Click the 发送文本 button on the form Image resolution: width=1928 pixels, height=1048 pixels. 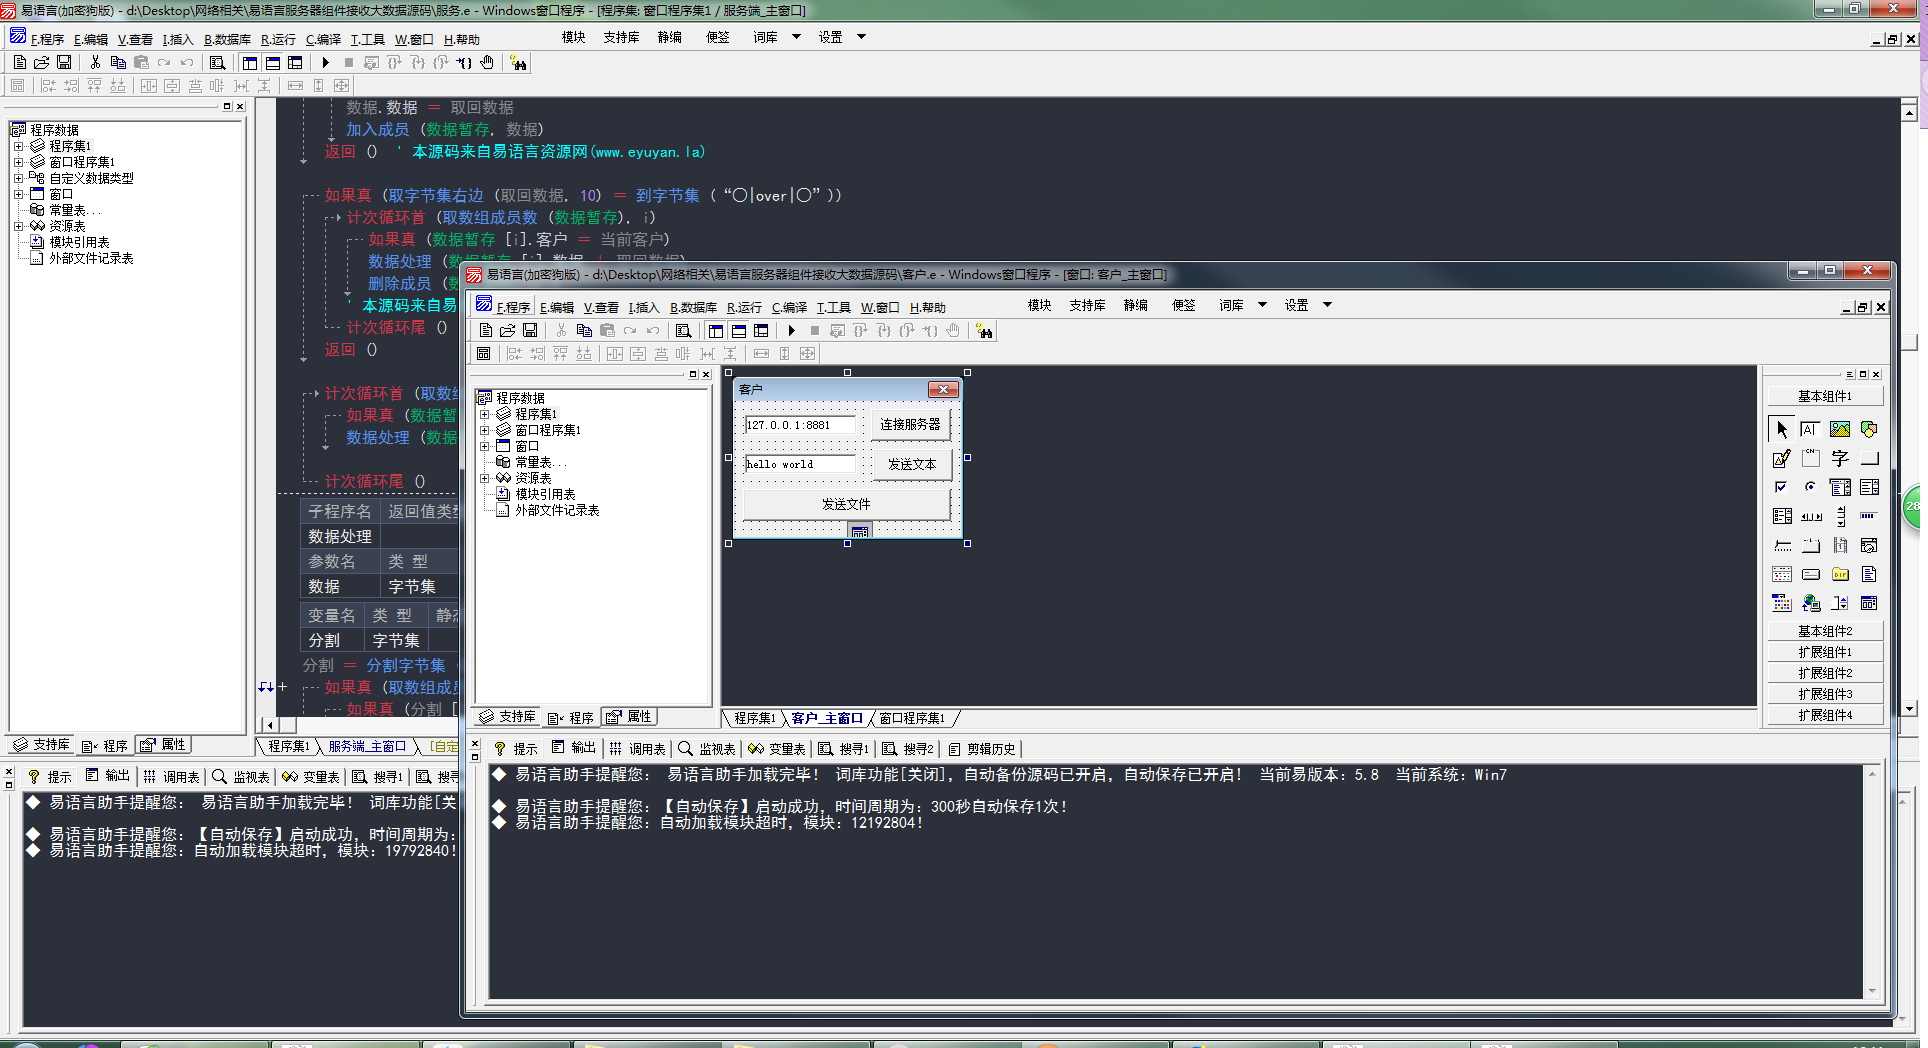point(911,464)
